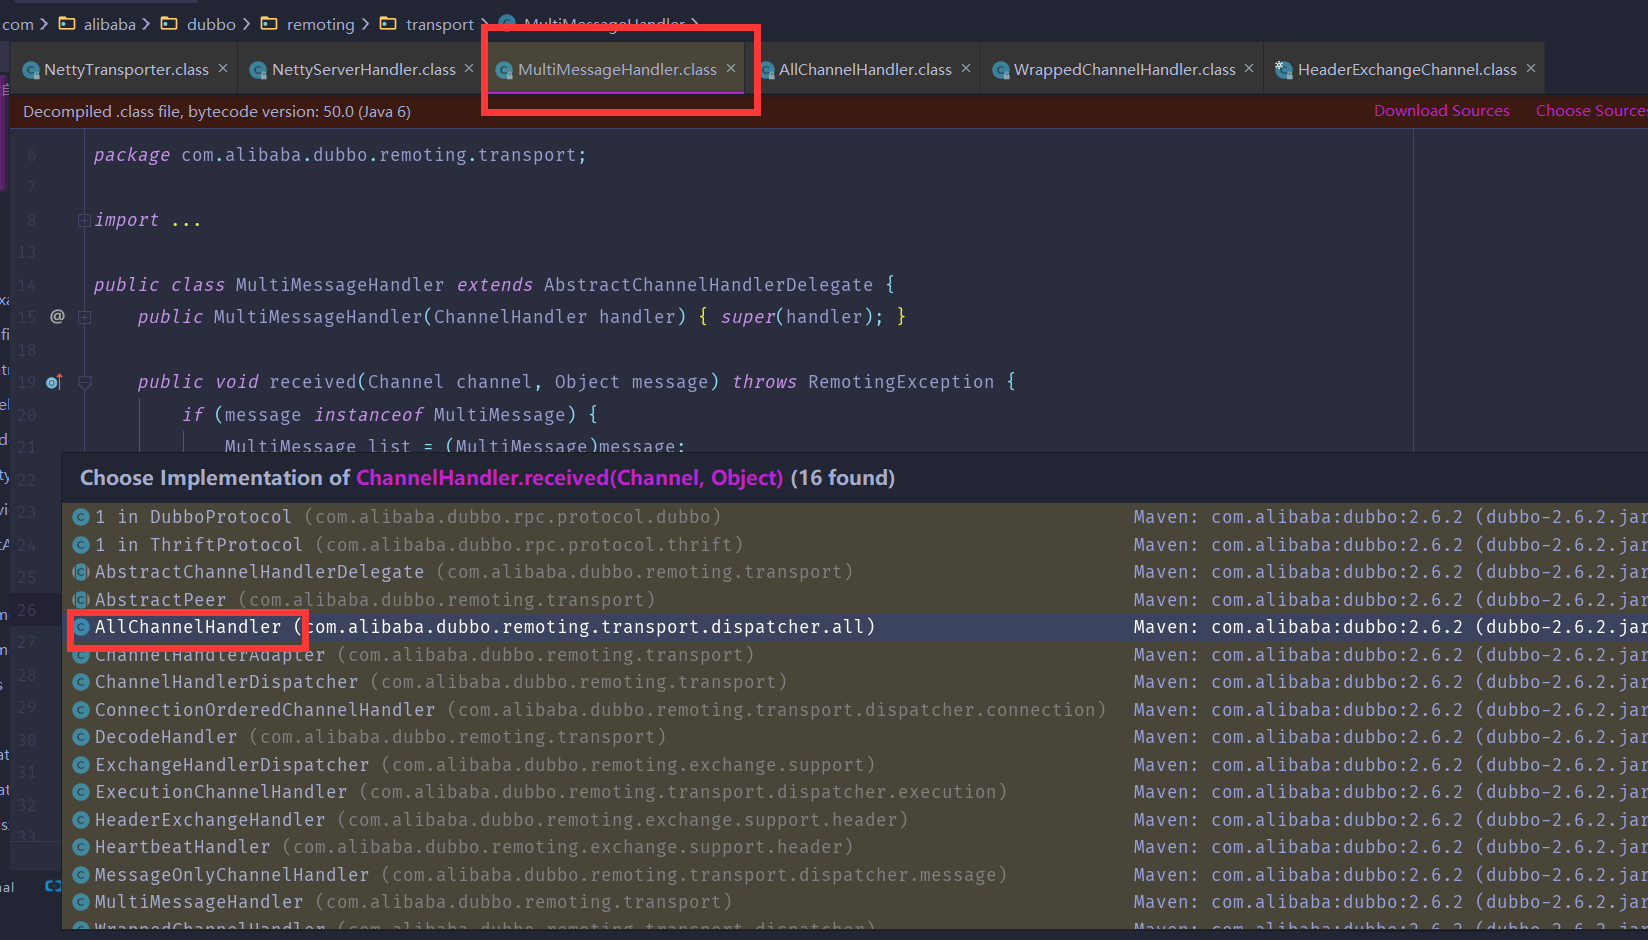Open the AllChannelHandler.class tab
The image size is (1648, 940).
(x=865, y=70)
